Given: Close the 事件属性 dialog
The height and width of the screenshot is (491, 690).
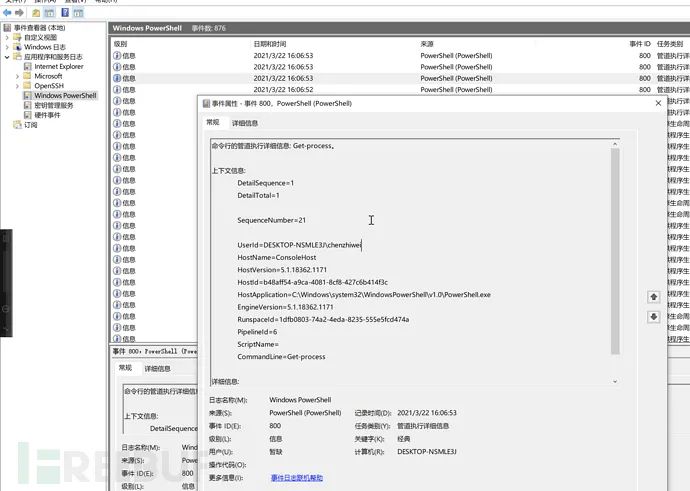Looking at the screenshot, I should click(658, 103).
